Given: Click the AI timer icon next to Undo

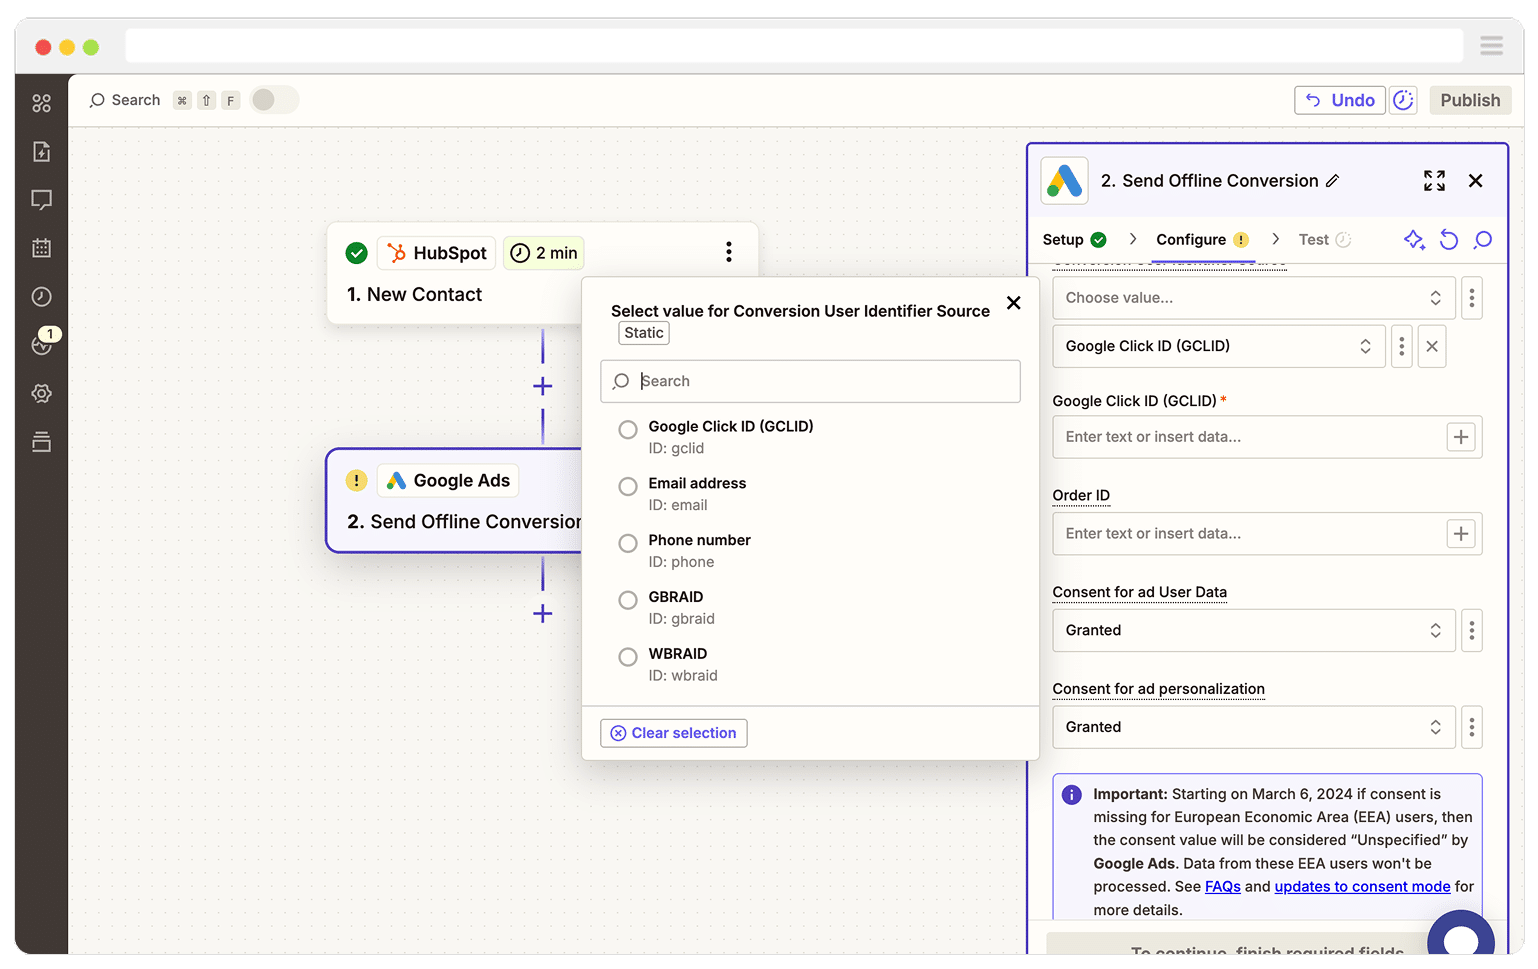Looking at the screenshot, I should pos(1403,100).
